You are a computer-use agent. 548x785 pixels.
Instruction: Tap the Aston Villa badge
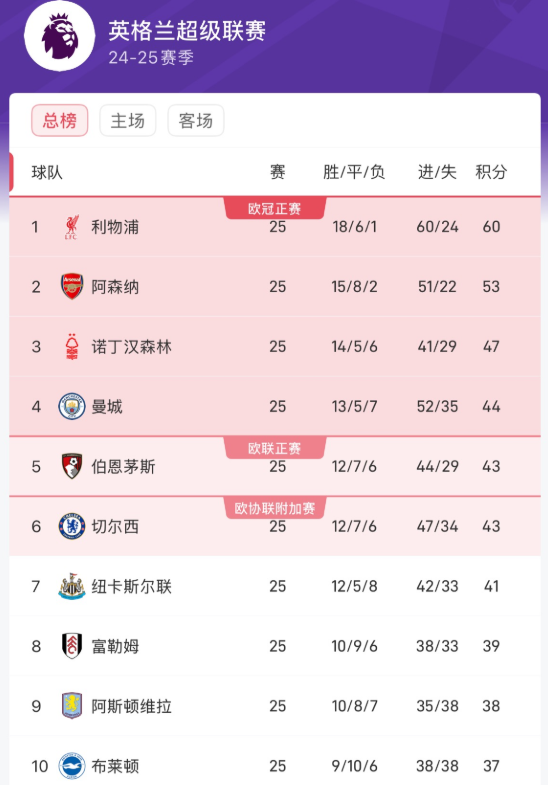coord(72,706)
